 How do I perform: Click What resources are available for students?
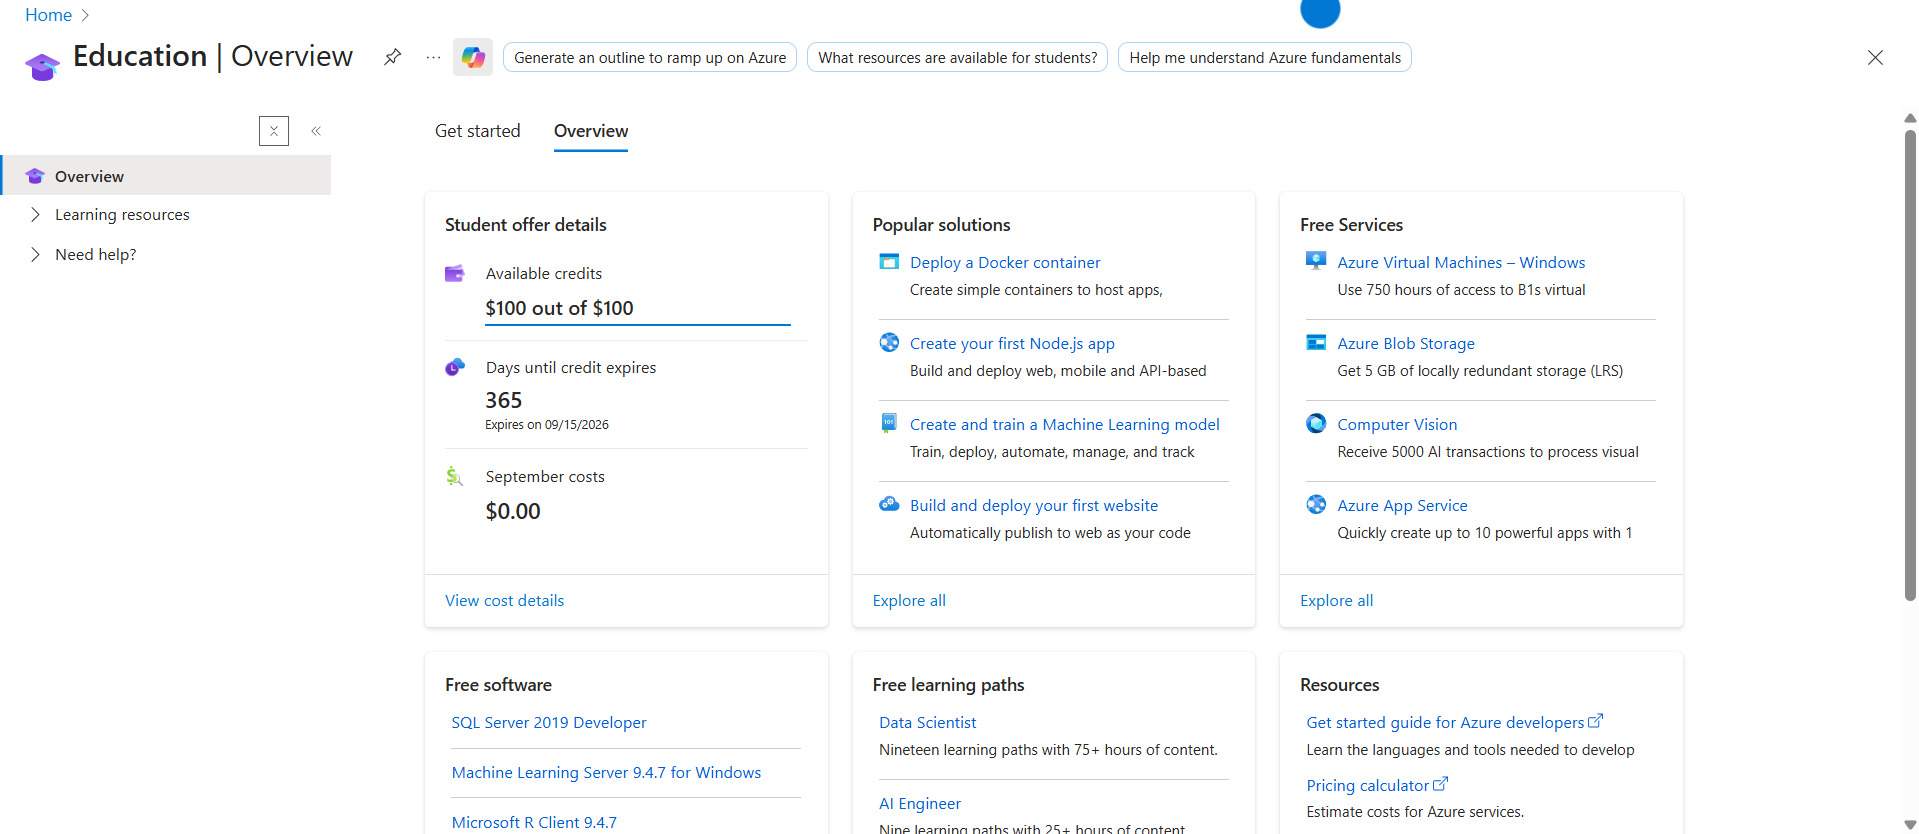point(957,58)
